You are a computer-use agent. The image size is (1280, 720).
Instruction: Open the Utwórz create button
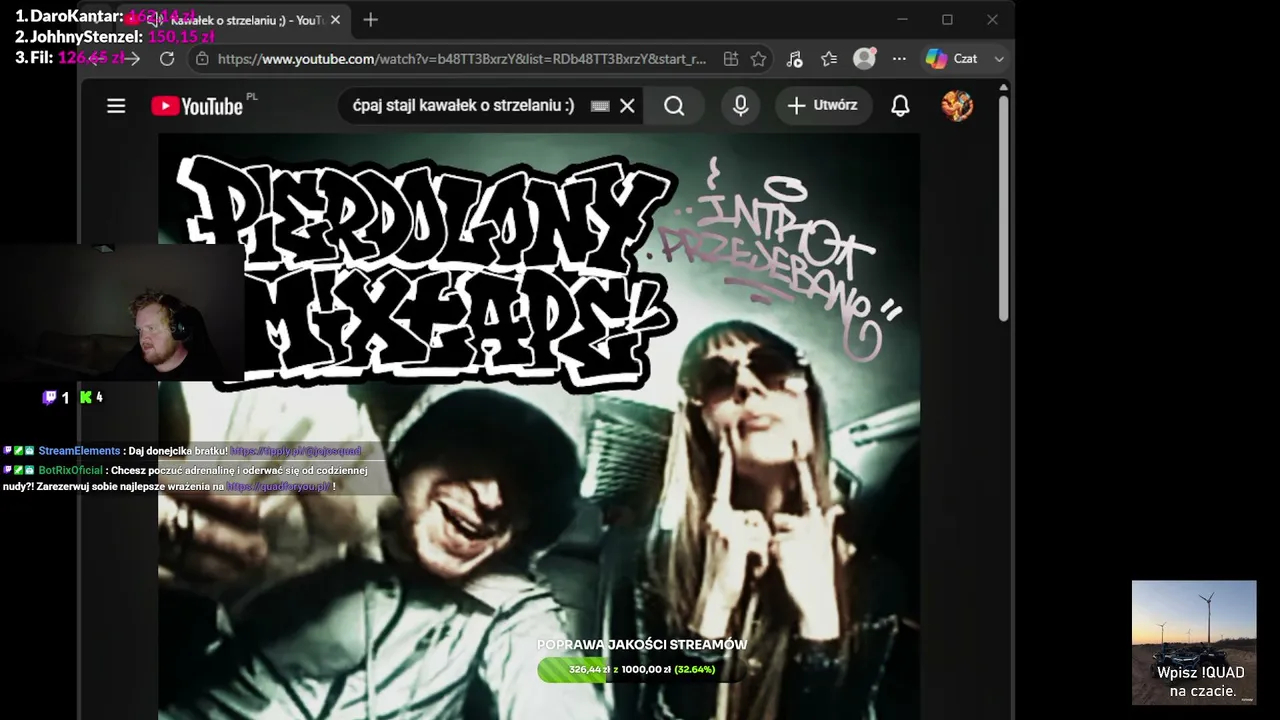822,105
